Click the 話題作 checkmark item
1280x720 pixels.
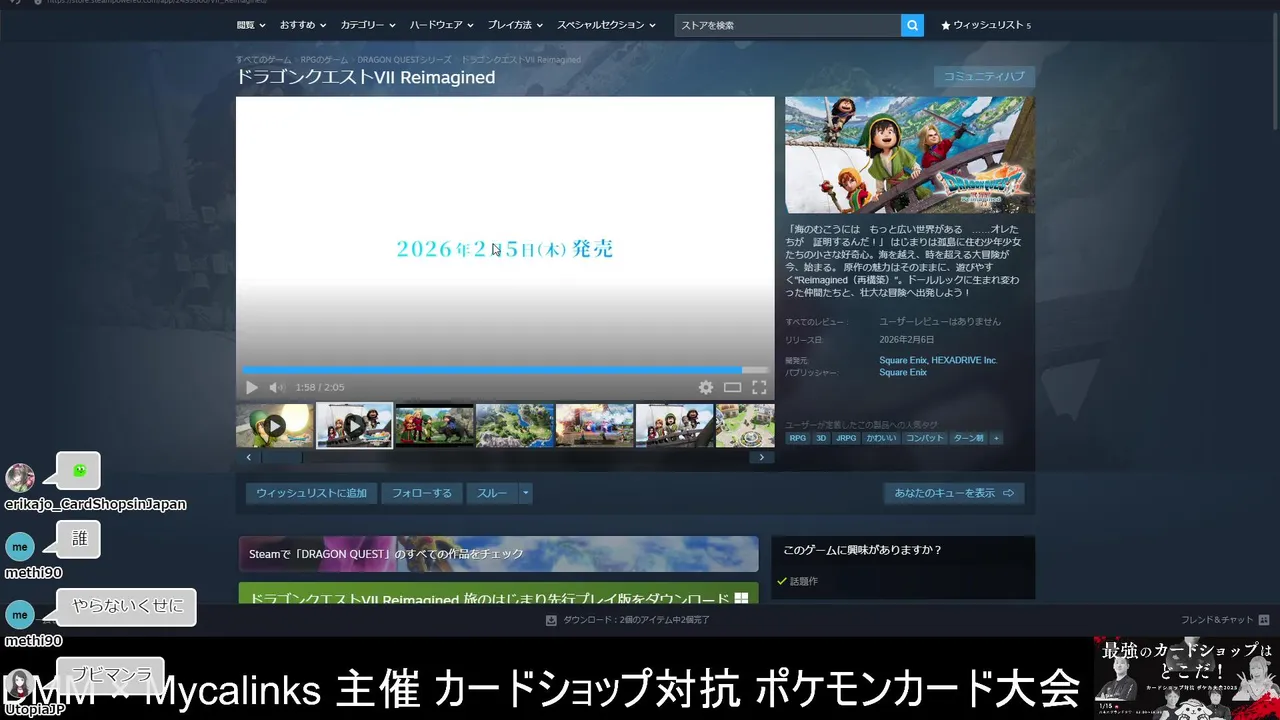(x=797, y=581)
